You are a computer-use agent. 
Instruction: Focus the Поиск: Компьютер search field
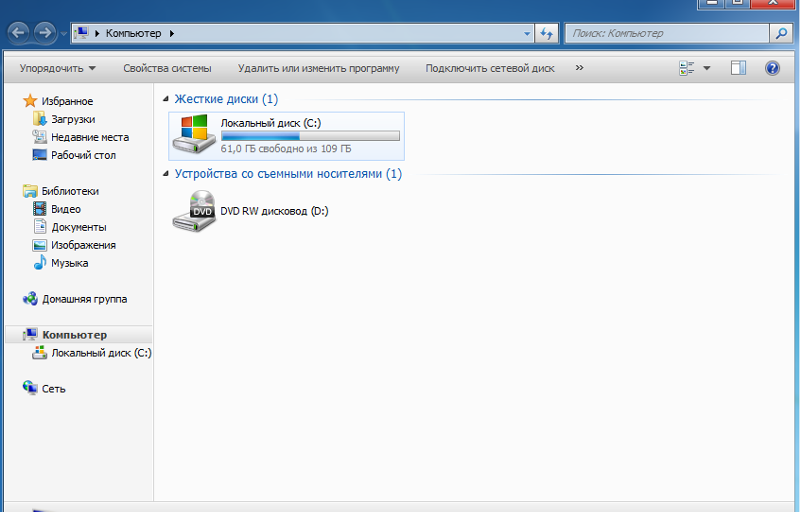point(667,34)
